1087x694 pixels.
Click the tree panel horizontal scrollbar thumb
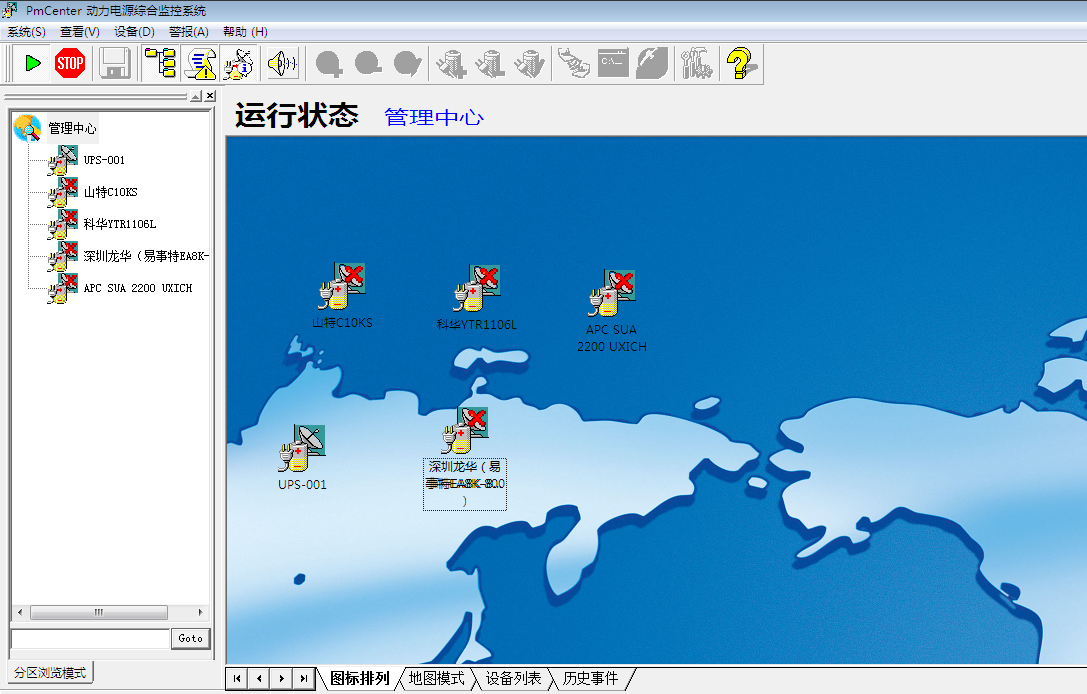(x=98, y=612)
